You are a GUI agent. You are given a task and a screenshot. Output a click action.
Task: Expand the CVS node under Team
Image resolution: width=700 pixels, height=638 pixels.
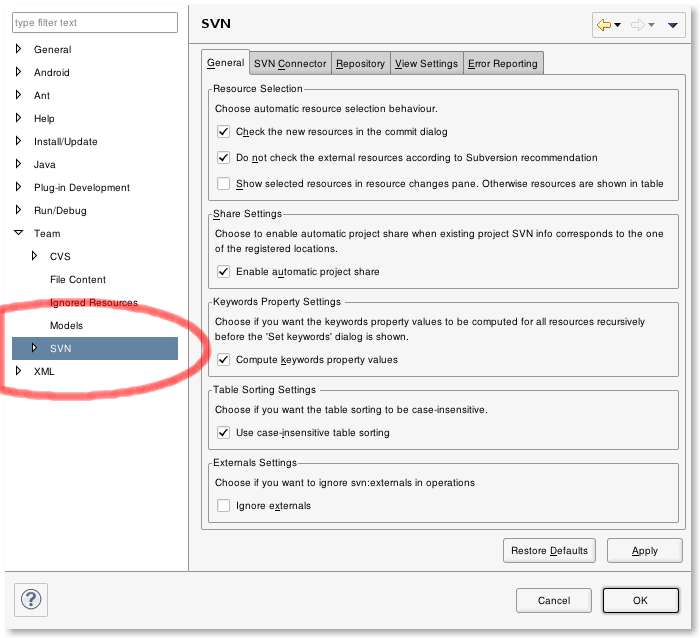[x=34, y=256]
